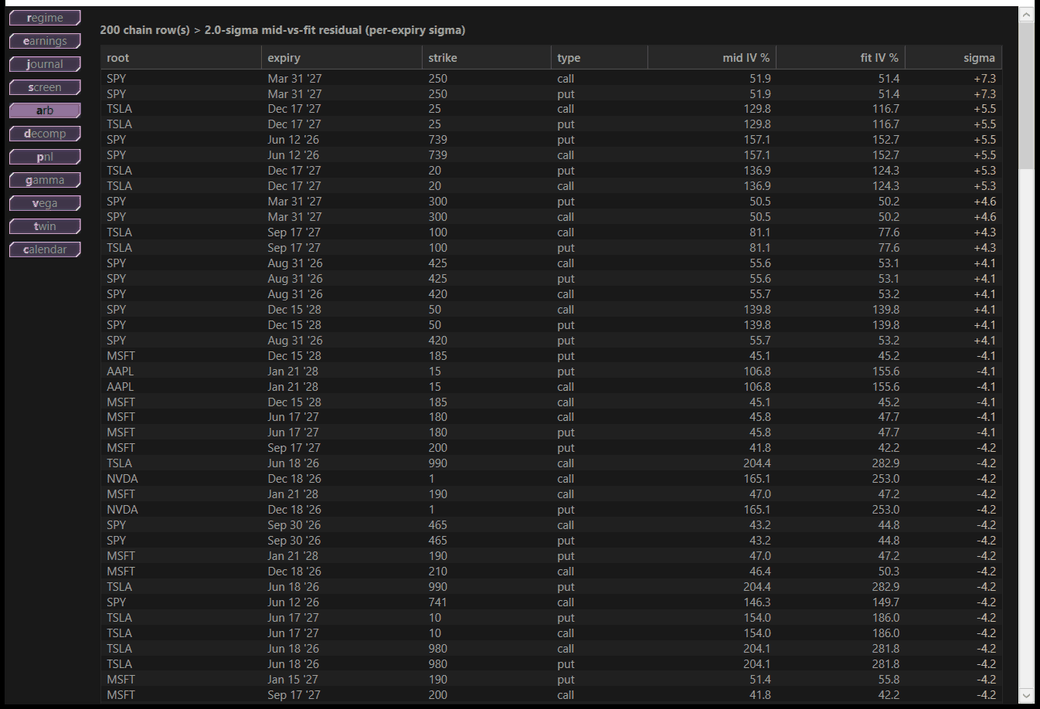Open the regime sidebar tab
Image resolution: width=1040 pixels, height=709 pixels.
coord(45,18)
